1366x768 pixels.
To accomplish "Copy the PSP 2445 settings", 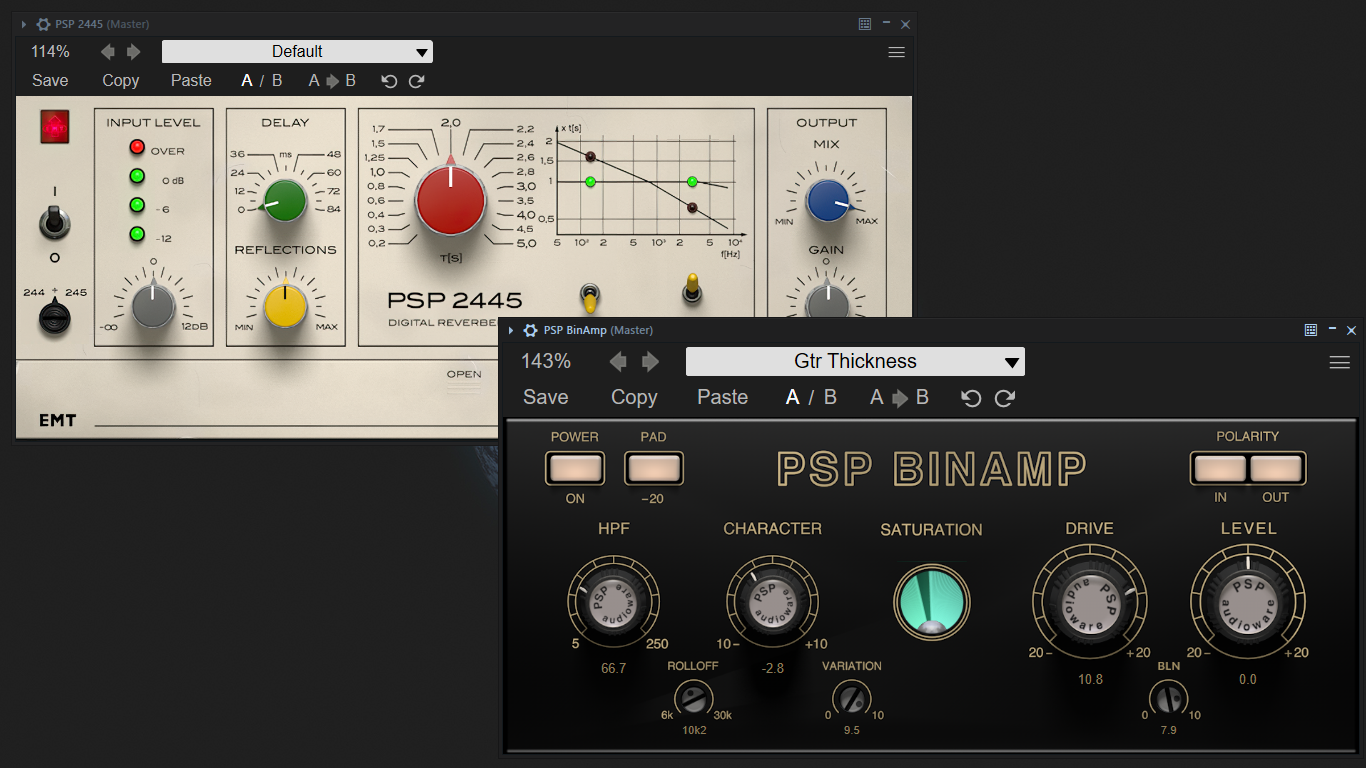I will point(120,81).
